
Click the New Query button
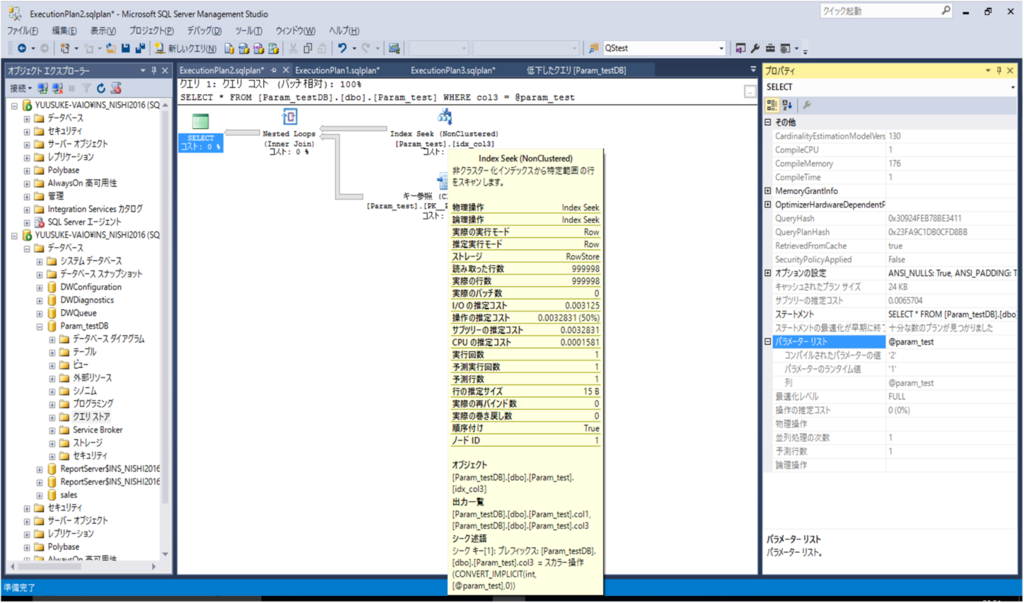tap(185, 48)
